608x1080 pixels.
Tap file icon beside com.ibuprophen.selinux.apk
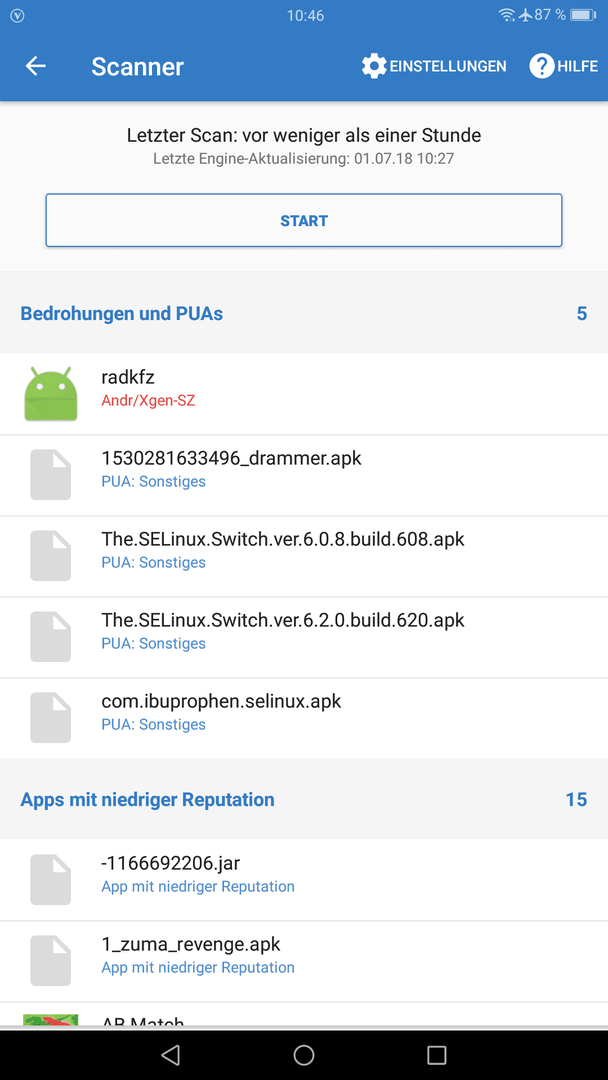click(50, 718)
